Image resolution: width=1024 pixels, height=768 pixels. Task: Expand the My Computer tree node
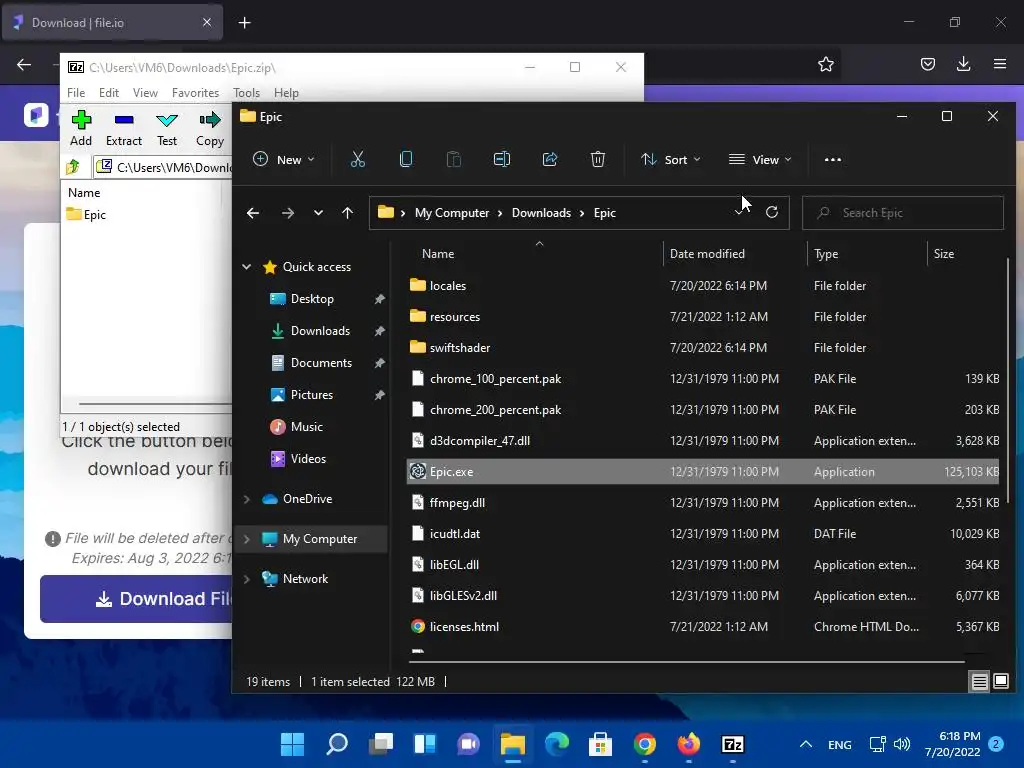click(x=247, y=539)
